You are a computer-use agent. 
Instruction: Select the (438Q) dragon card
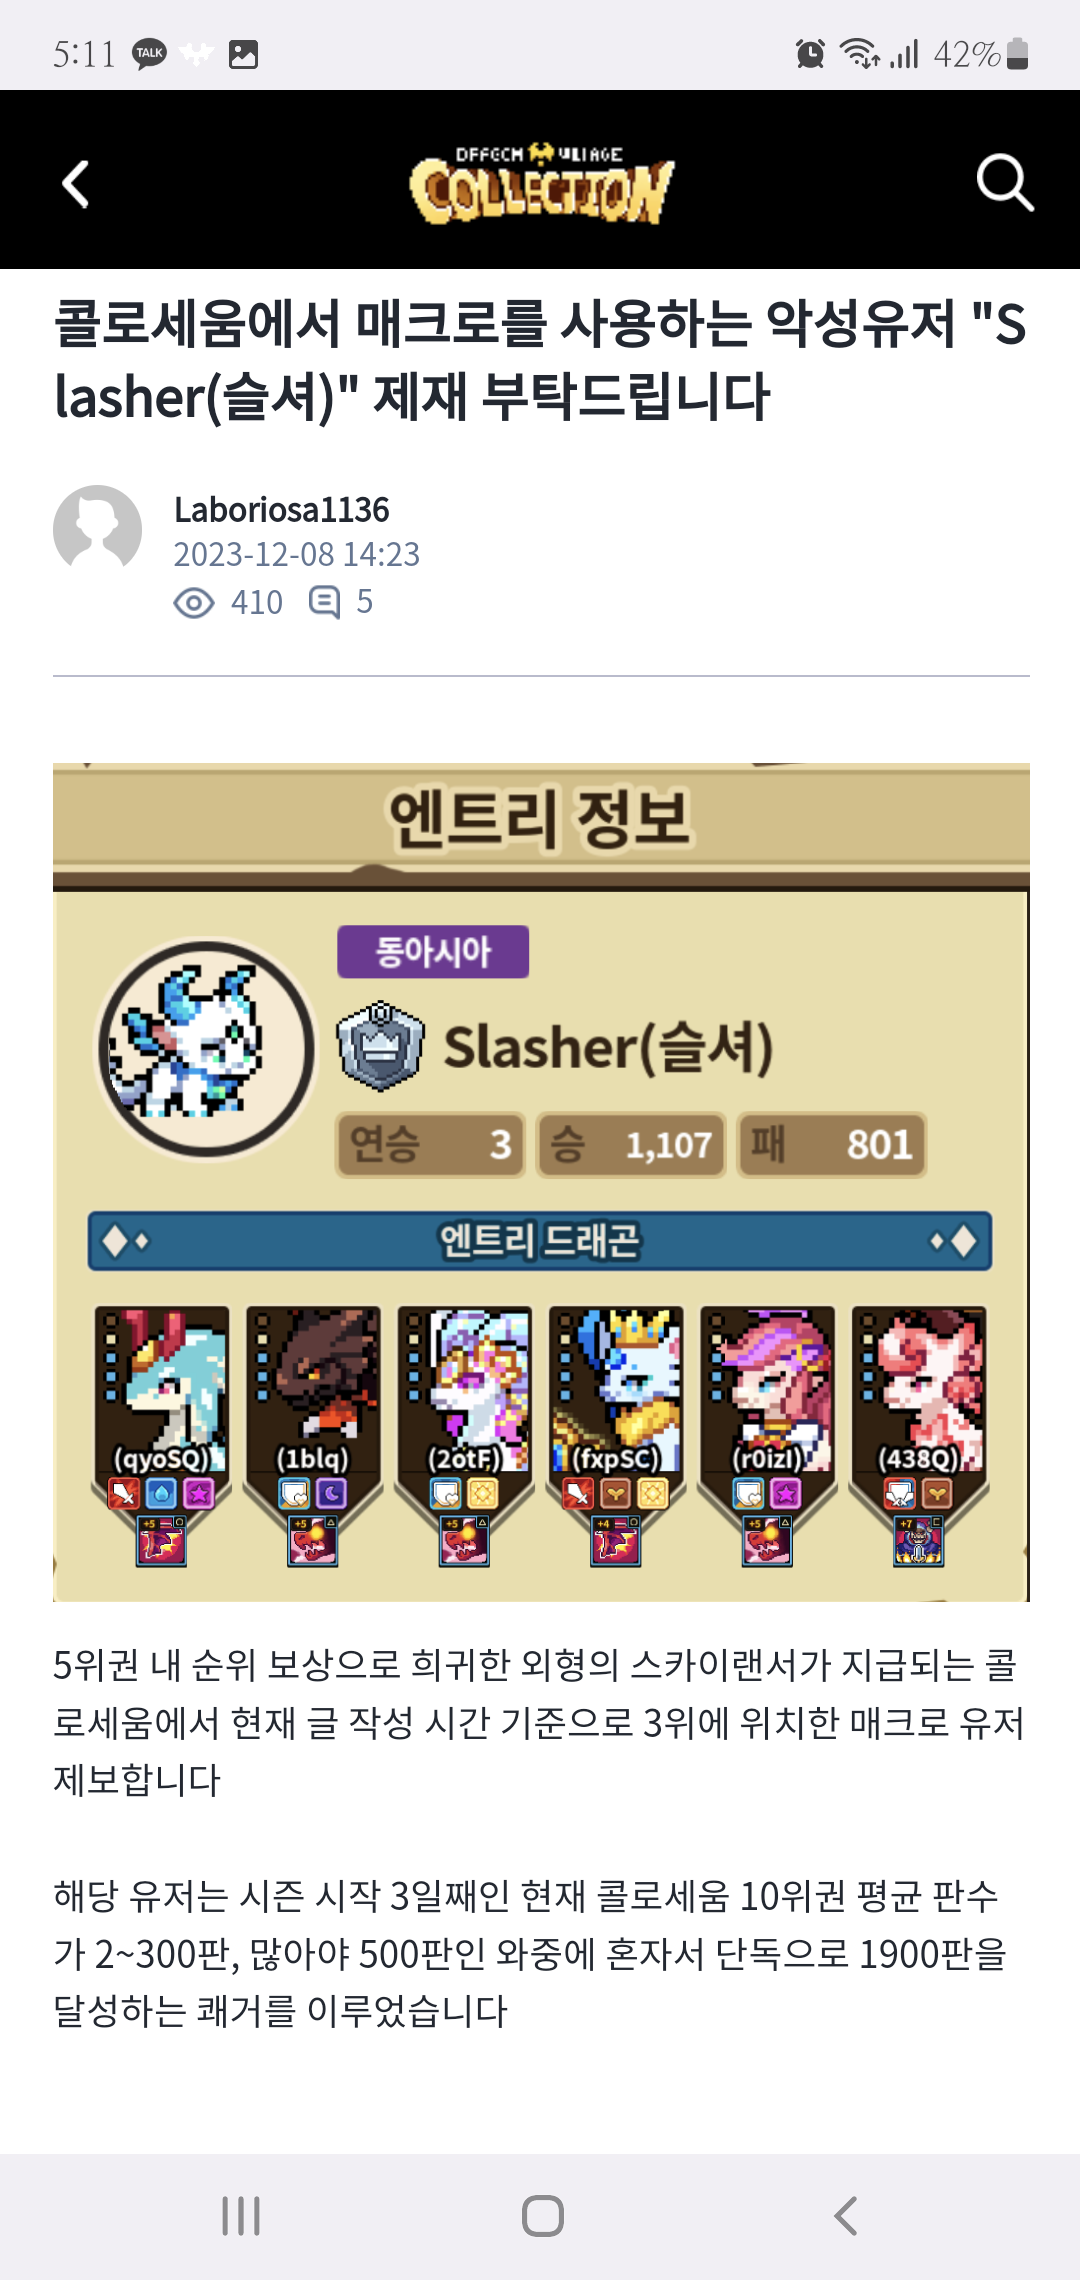point(919,1436)
